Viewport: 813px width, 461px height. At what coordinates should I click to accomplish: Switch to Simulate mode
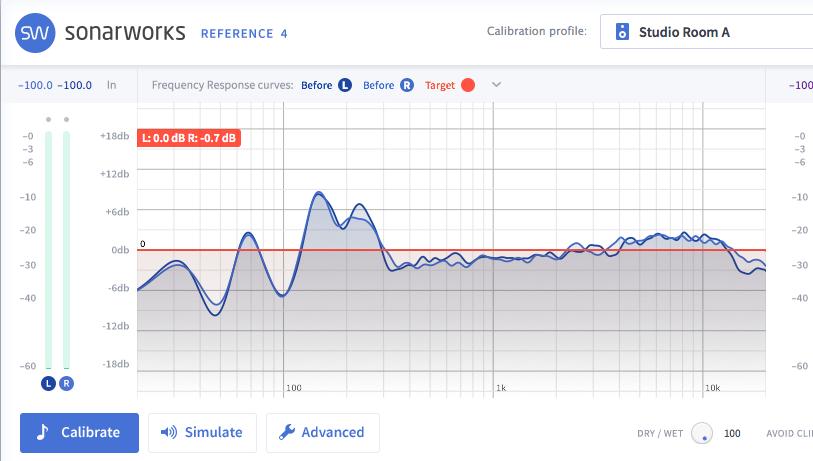[x=202, y=432]
